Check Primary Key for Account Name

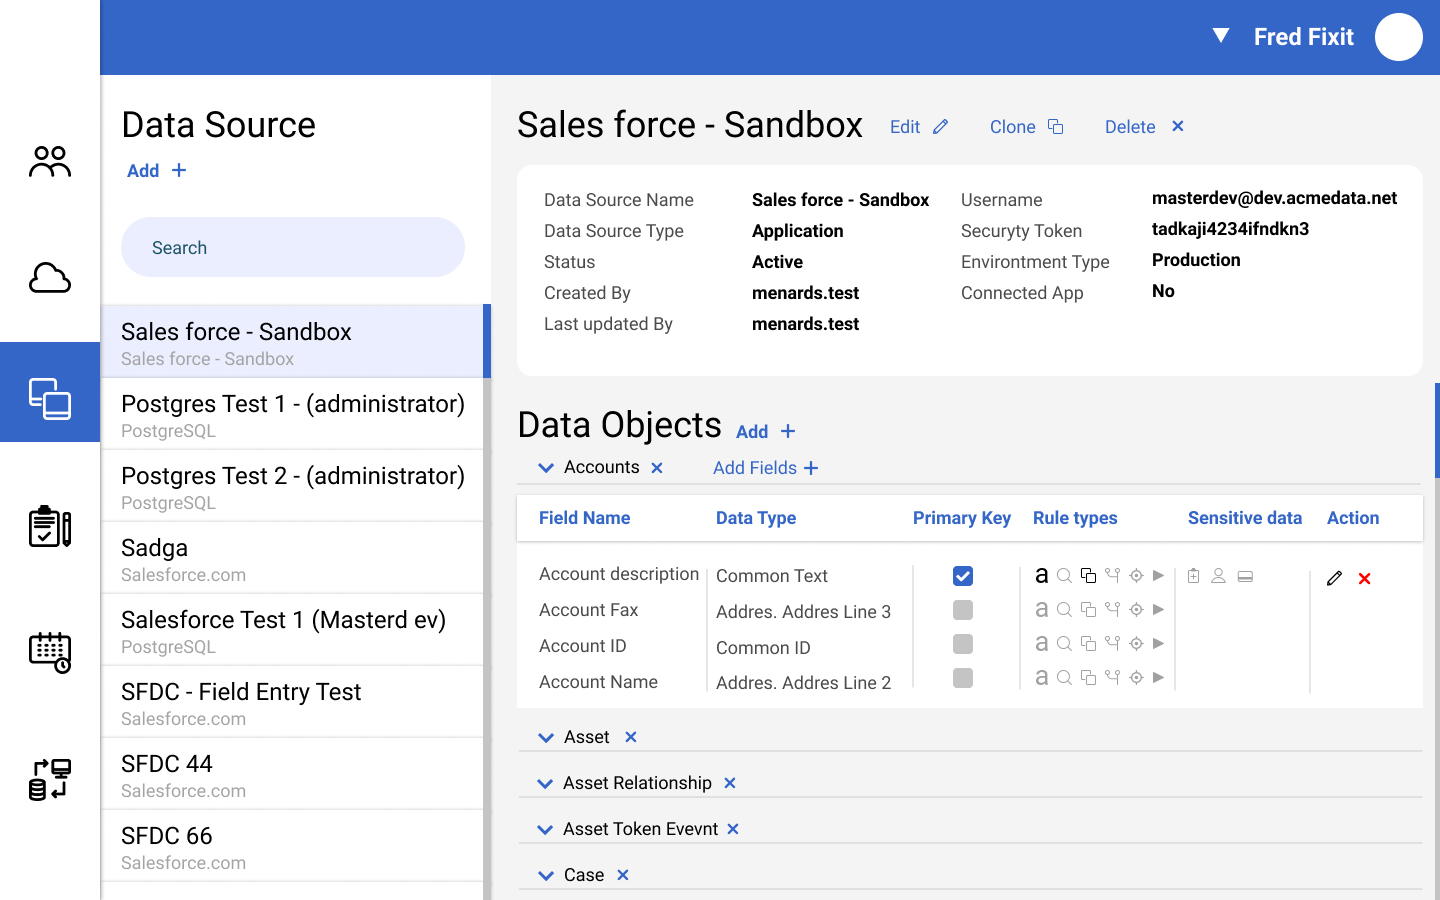963,678
